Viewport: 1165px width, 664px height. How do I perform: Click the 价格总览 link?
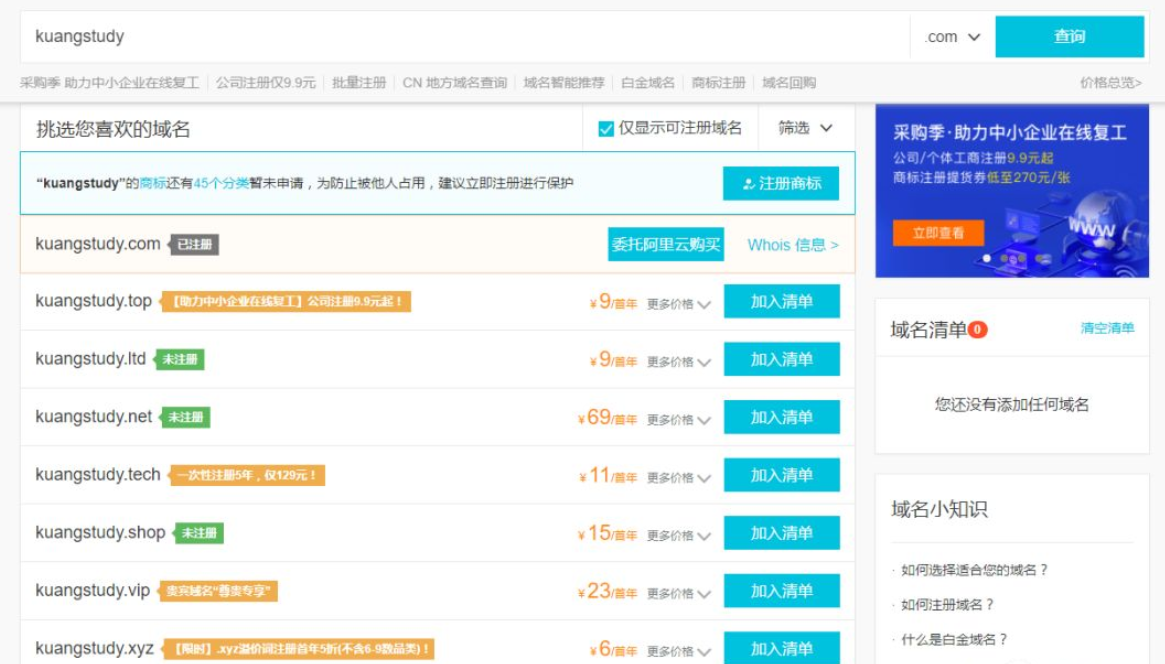click(1110, 83)
